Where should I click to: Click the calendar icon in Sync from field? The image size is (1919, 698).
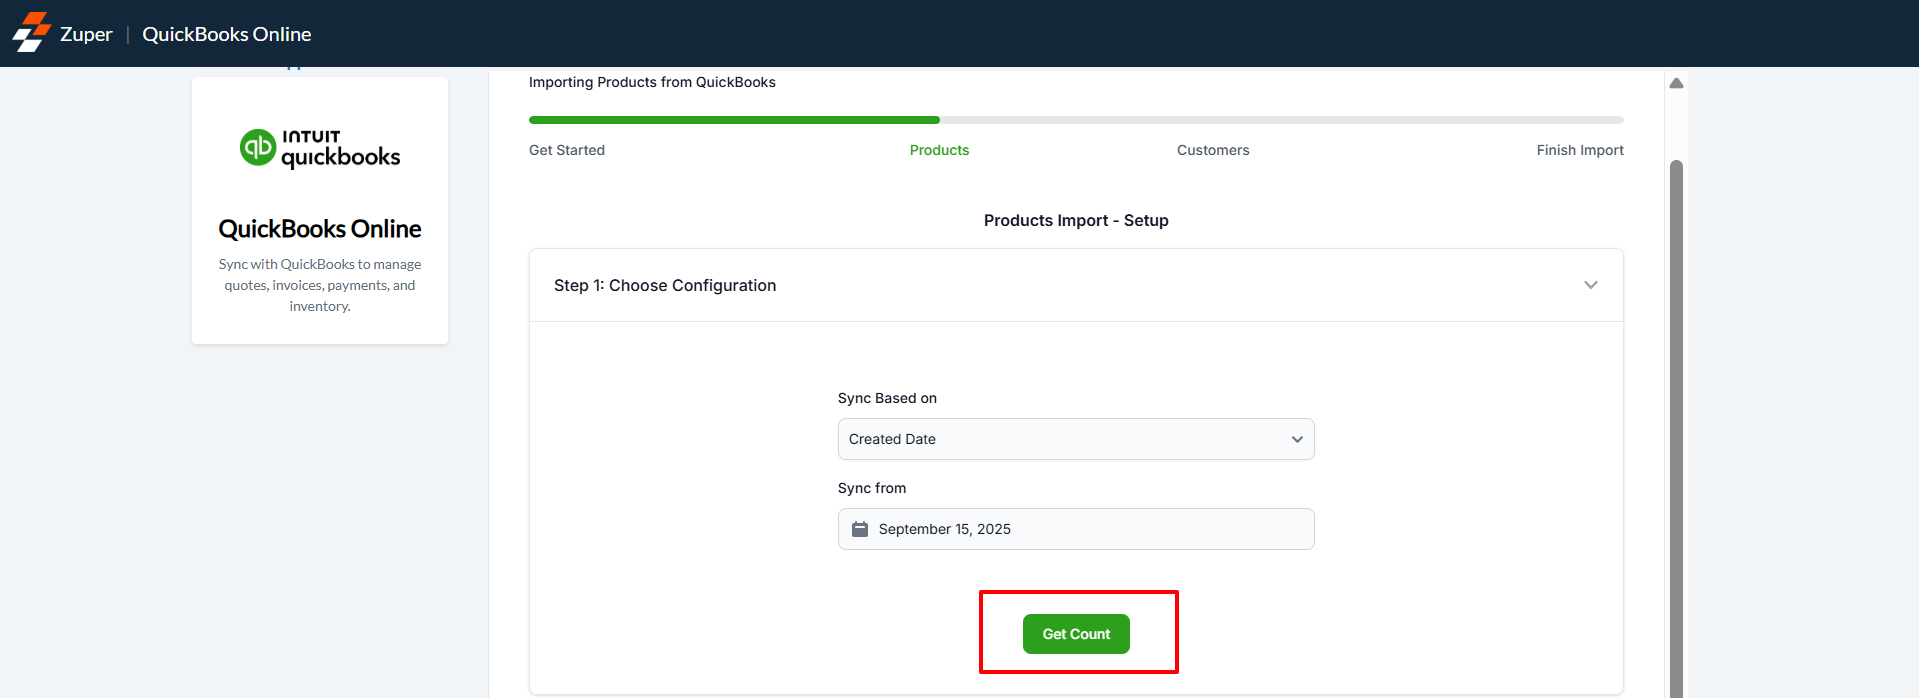860,529
